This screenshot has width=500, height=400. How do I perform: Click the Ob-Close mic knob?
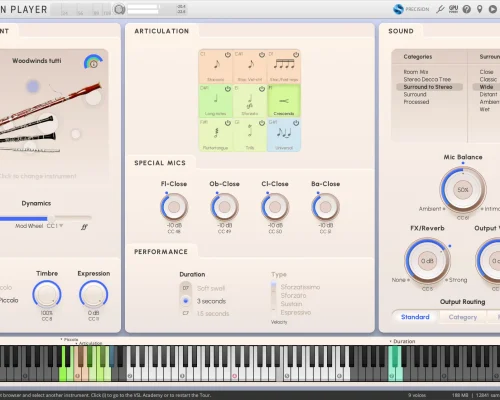[224, 207]
